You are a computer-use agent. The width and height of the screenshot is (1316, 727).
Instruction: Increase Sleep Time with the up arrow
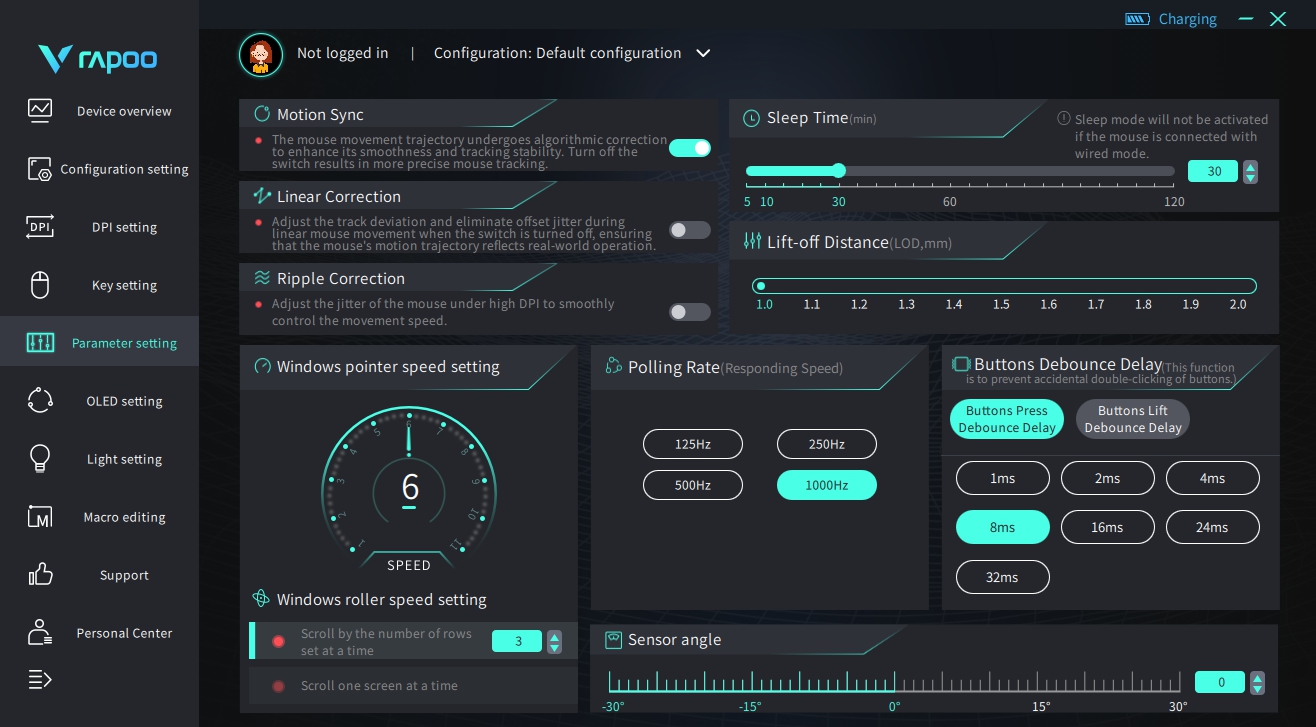click(1250, 166)
